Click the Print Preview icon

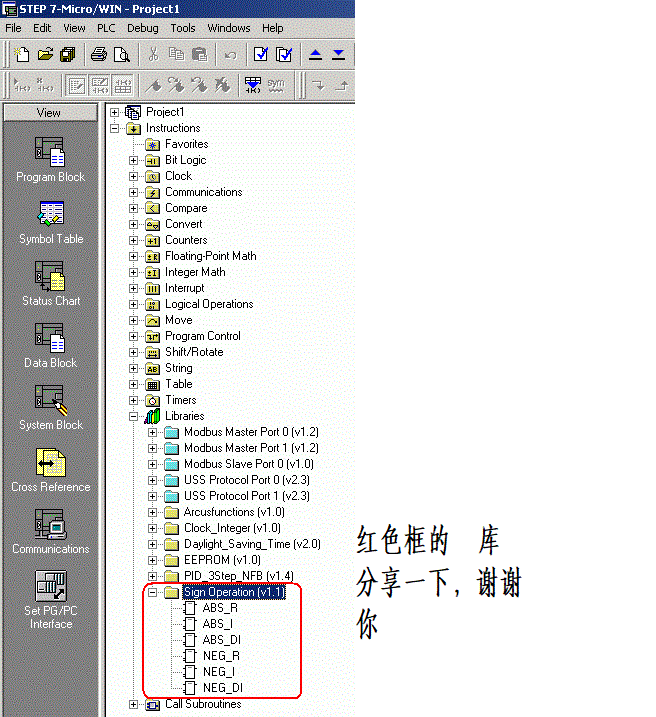(122, 54)
